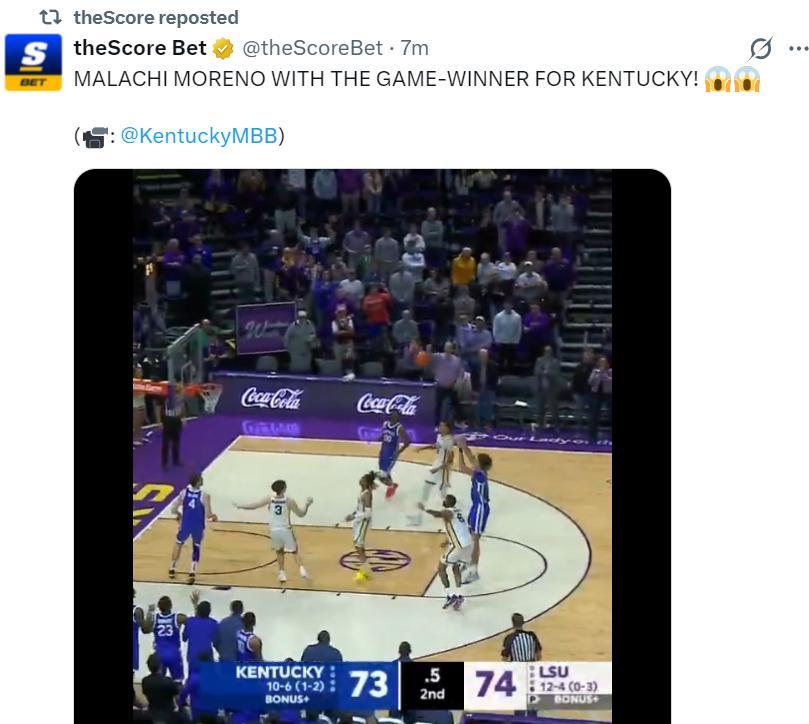
Task: Click Kentucky's score of 73 in video
Action: 368,684
